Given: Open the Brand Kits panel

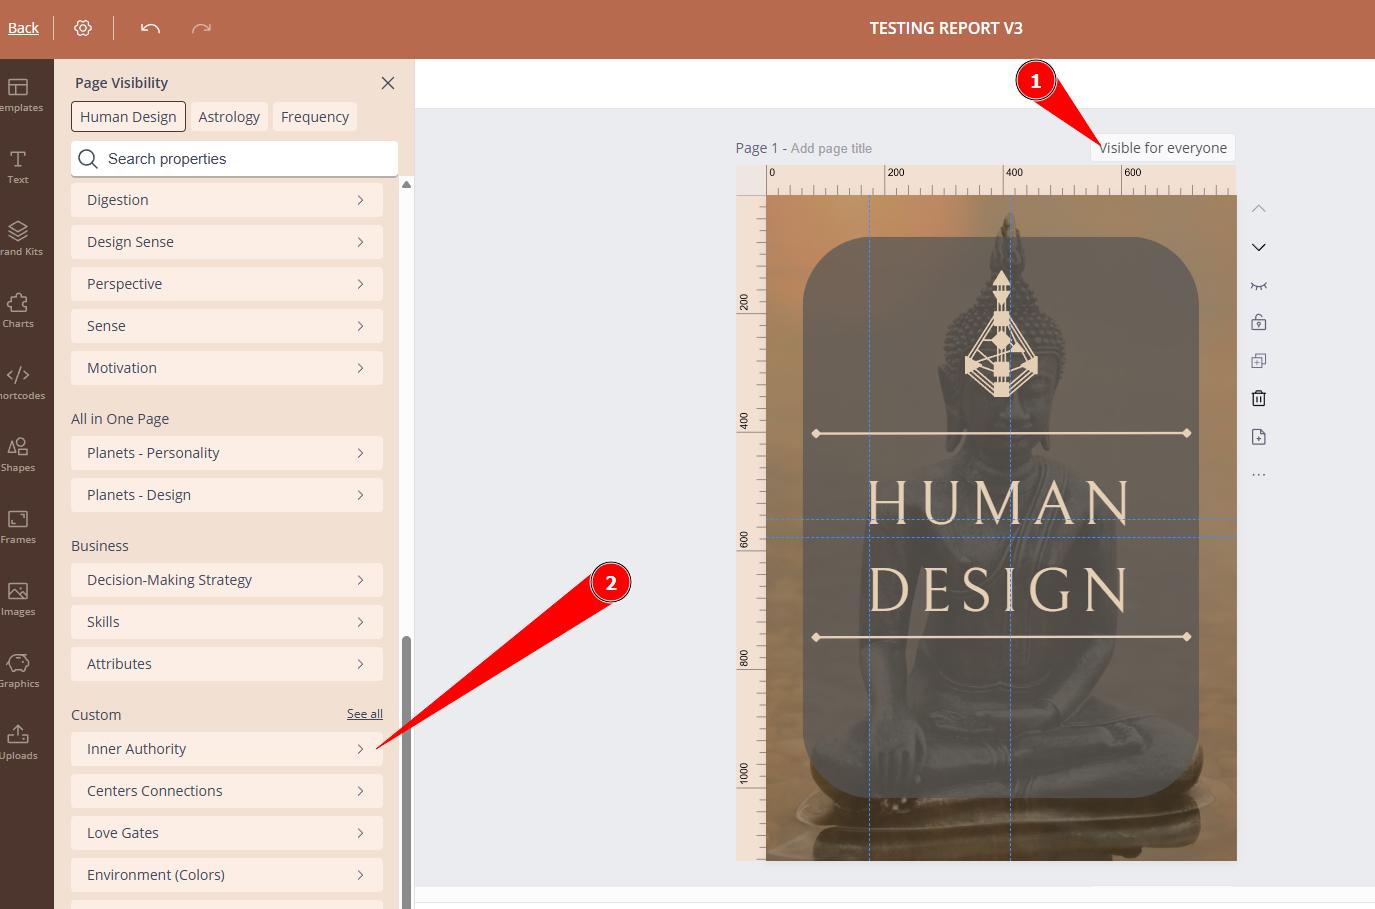Looking at the screenshot, I should pos(18,238).
